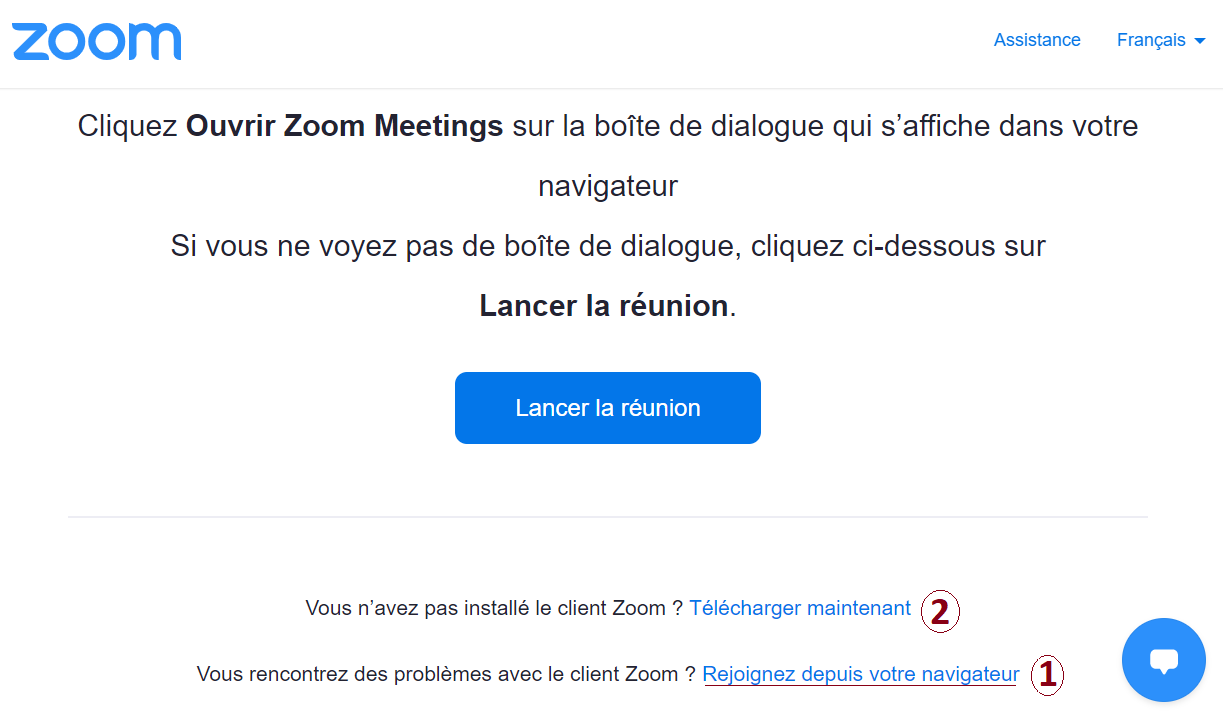
Task: Click the Zoom logo
Action: pyautogui.click(x=97, y=42)
